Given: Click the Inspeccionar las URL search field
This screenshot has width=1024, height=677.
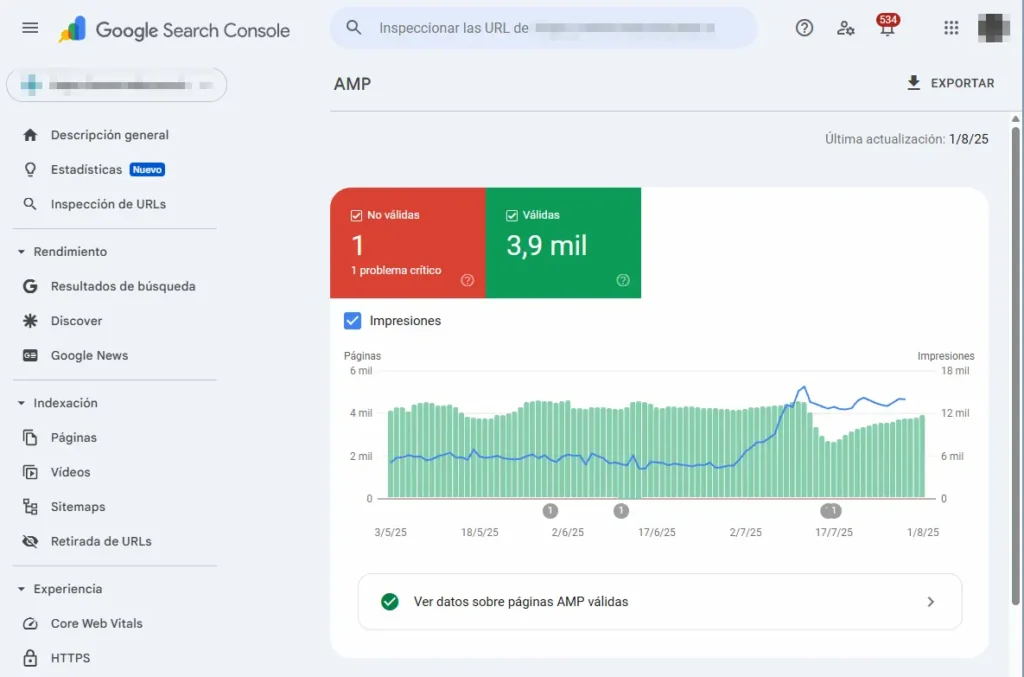Looking at the screenshot, I should (x=543, y=28).
